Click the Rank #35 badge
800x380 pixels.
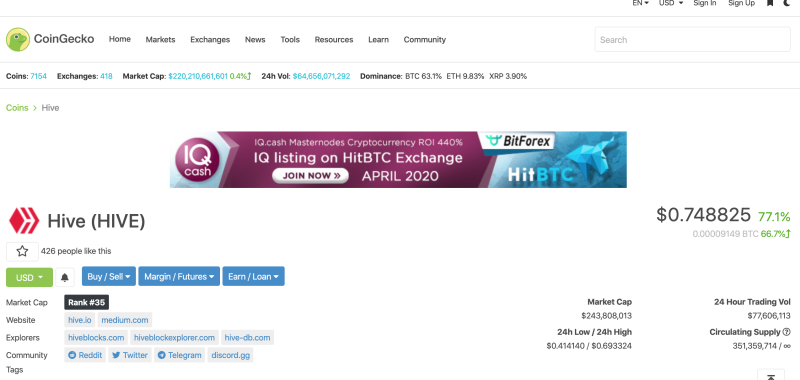(87, 302)
